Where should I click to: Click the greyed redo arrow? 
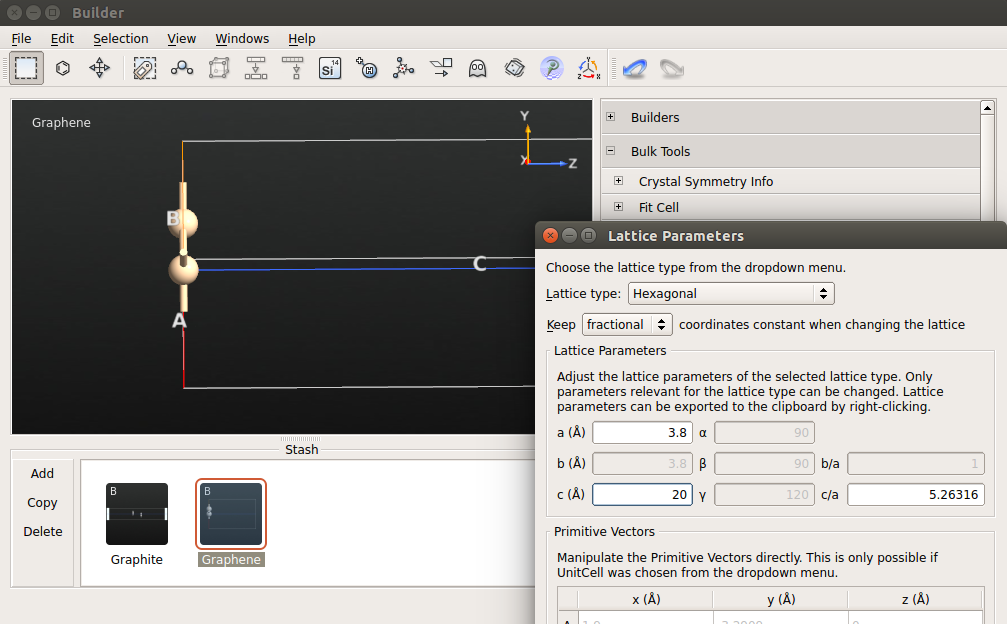click(x=671, y=68)
